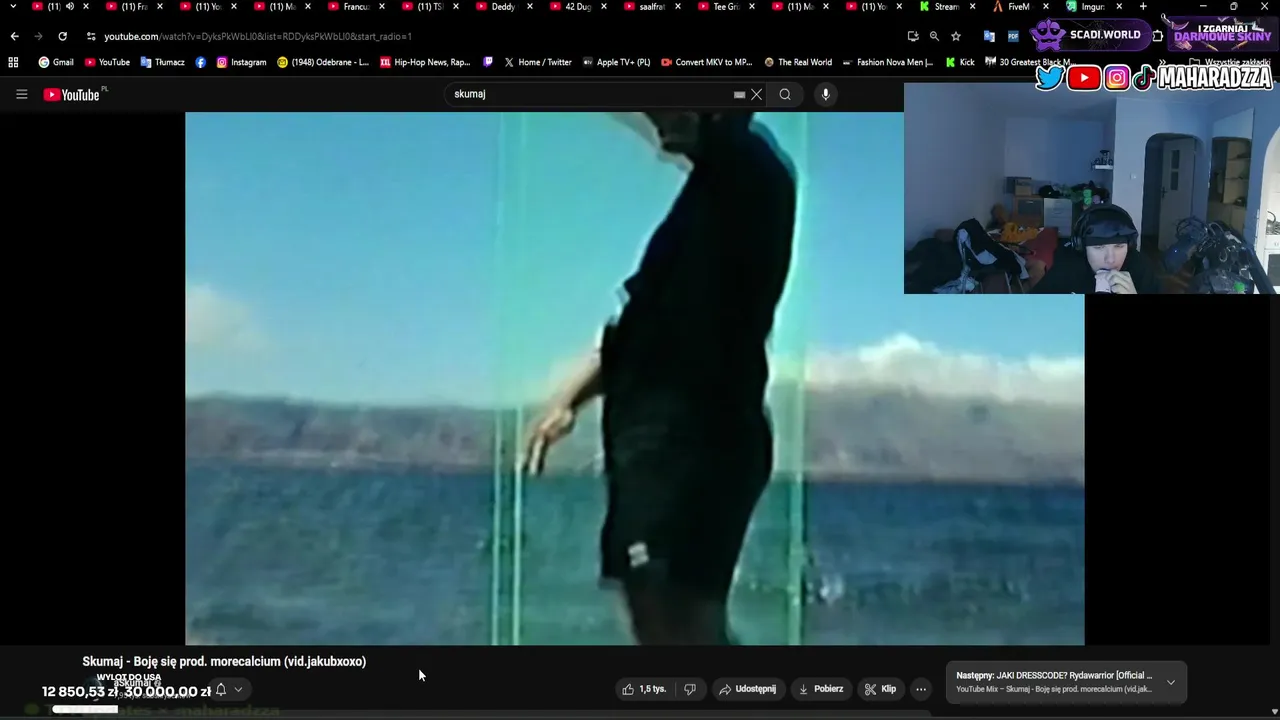Open the YouTube bookmark
The height and width of the screenshot is (720, 1280).
pos(107,62)
